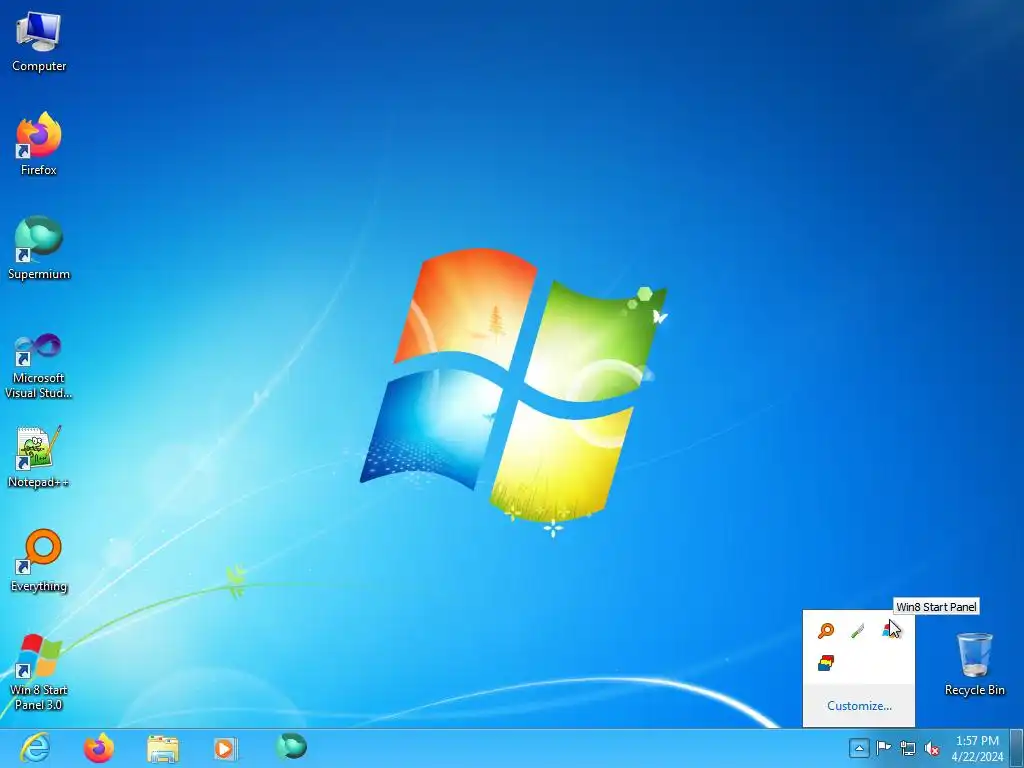Select the Supermium desktop shortcut
Screen dimensions: 1024x768
(x=39, y=248)
